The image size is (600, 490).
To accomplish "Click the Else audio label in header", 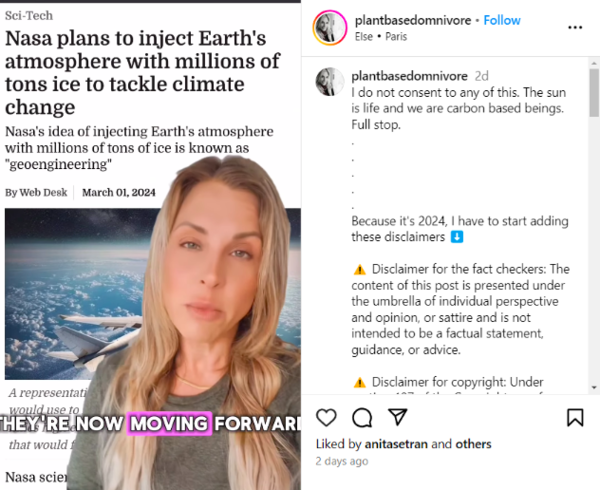I will pos(364,37).
